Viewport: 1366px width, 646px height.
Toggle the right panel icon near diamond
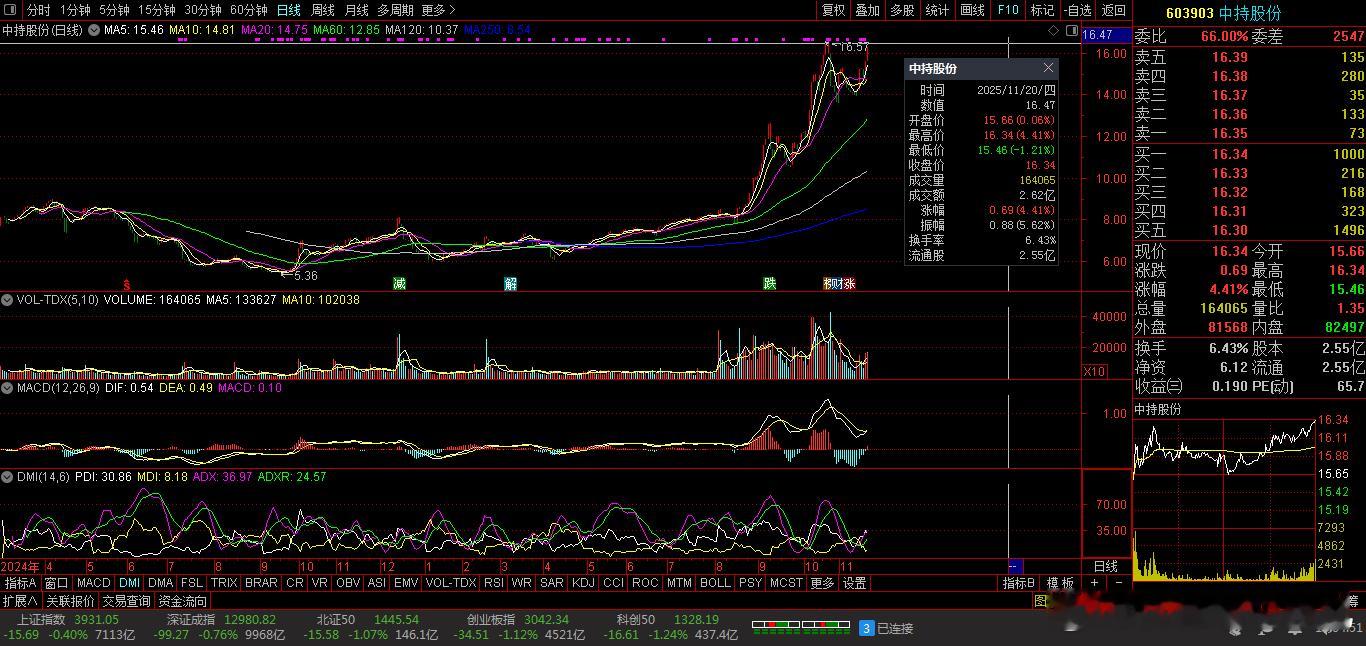coord(1070,31)
